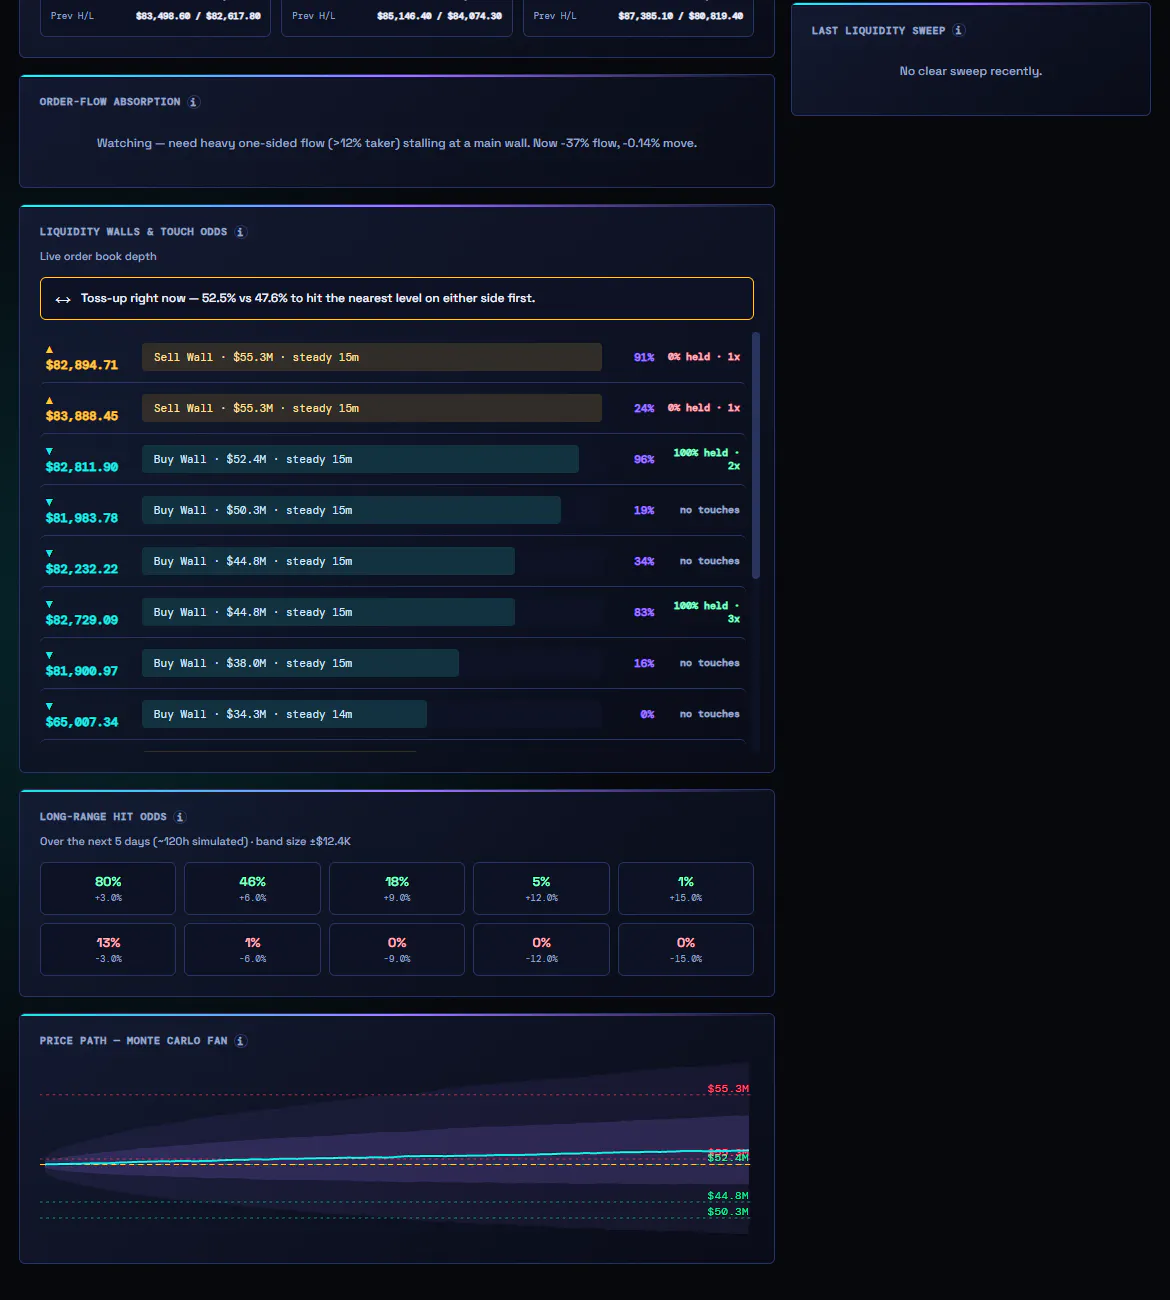Click the $82,811.90 price level
Image resolution: width=1170 pixels, height=1300 pixels.
[x=82, y=467]
